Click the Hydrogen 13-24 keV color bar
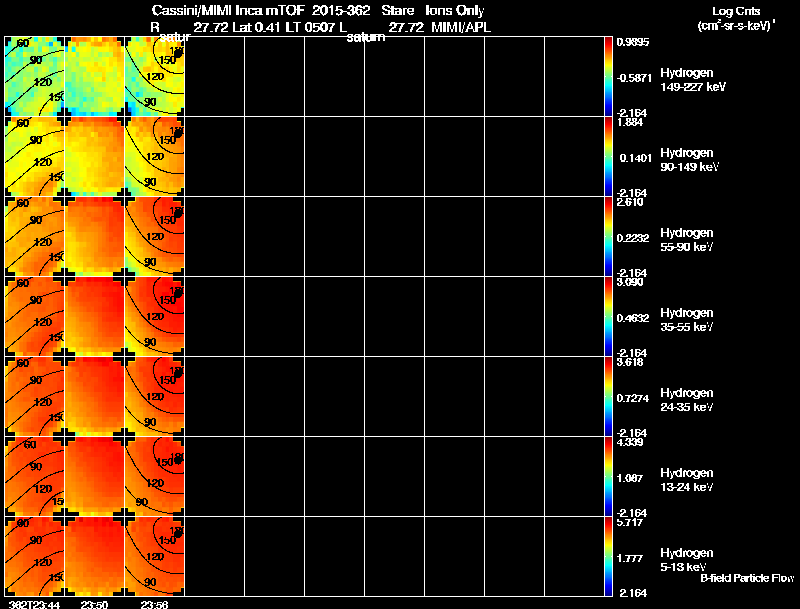 [x=608, y=477]
